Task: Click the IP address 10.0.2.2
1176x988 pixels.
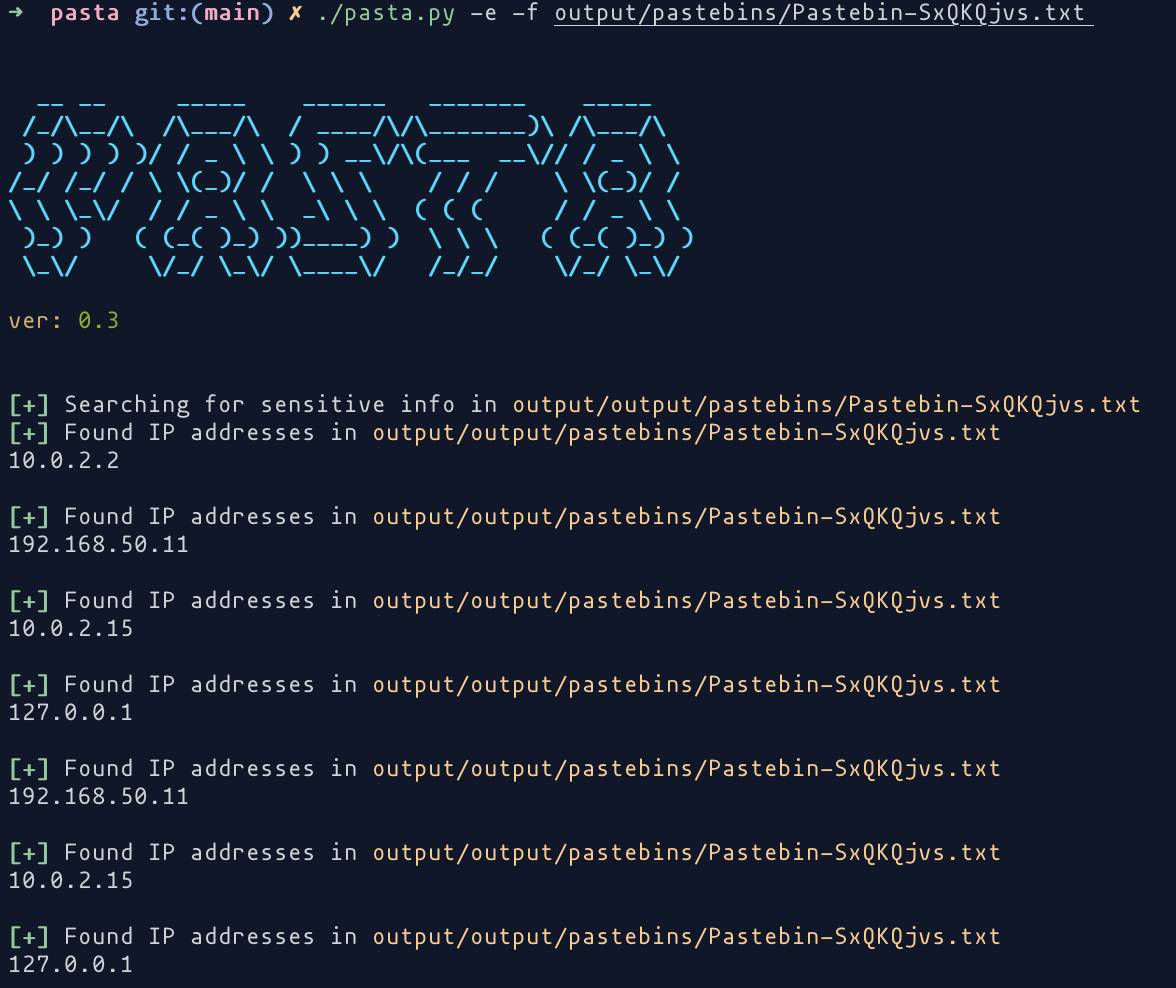Action: pyautogui.click(x=64, y=461)
